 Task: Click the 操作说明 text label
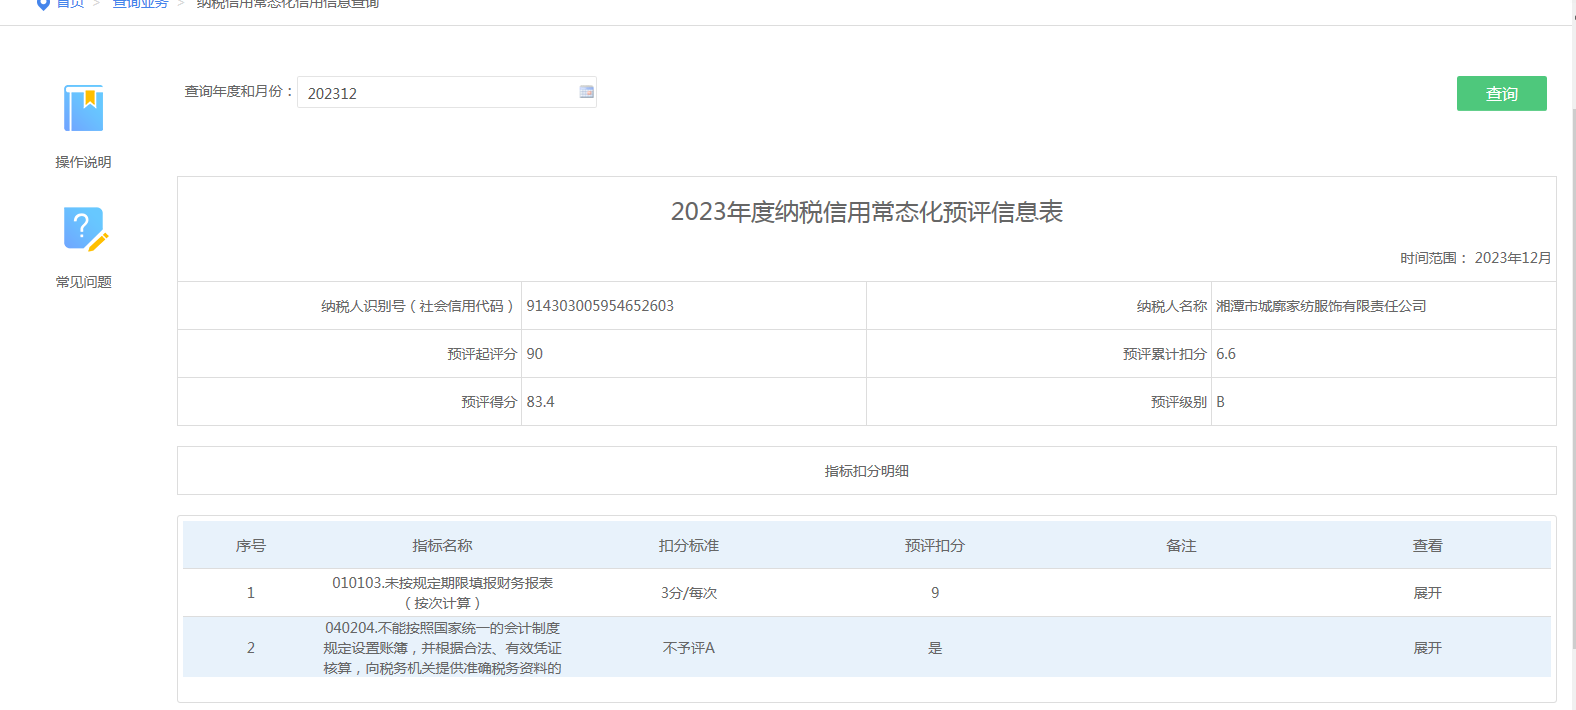point(84,162)
